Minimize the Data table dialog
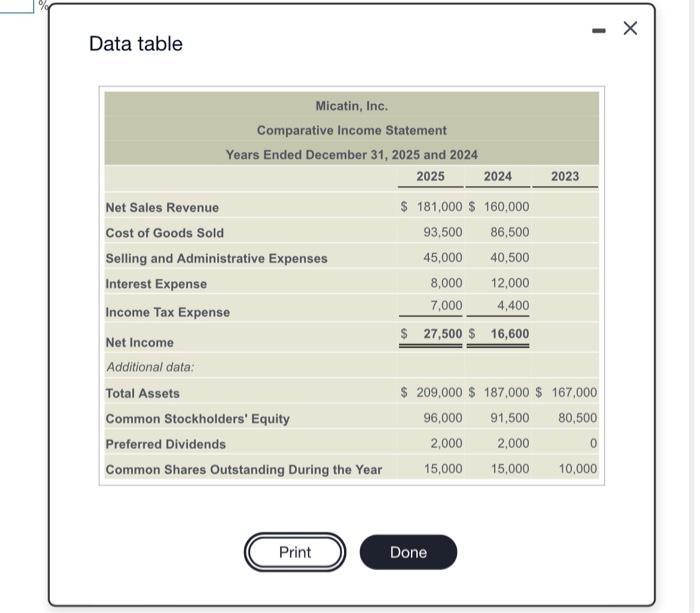700x613 pixels. coord(599,30)
